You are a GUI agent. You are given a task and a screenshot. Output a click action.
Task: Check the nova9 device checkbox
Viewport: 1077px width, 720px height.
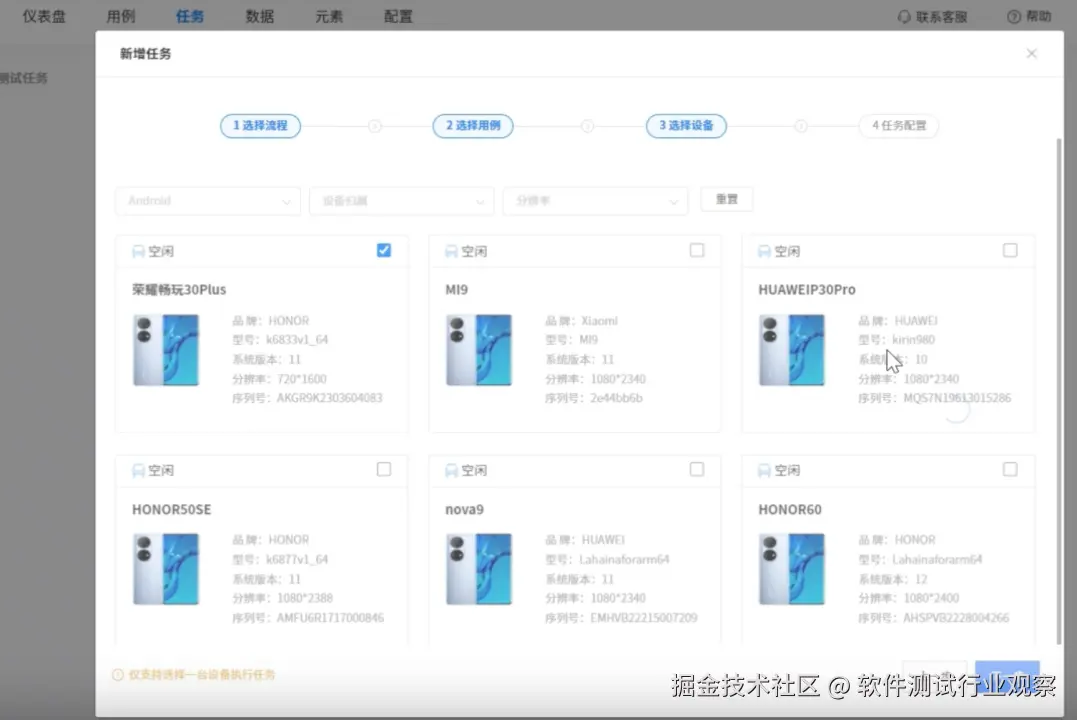(x=696, y=469)
